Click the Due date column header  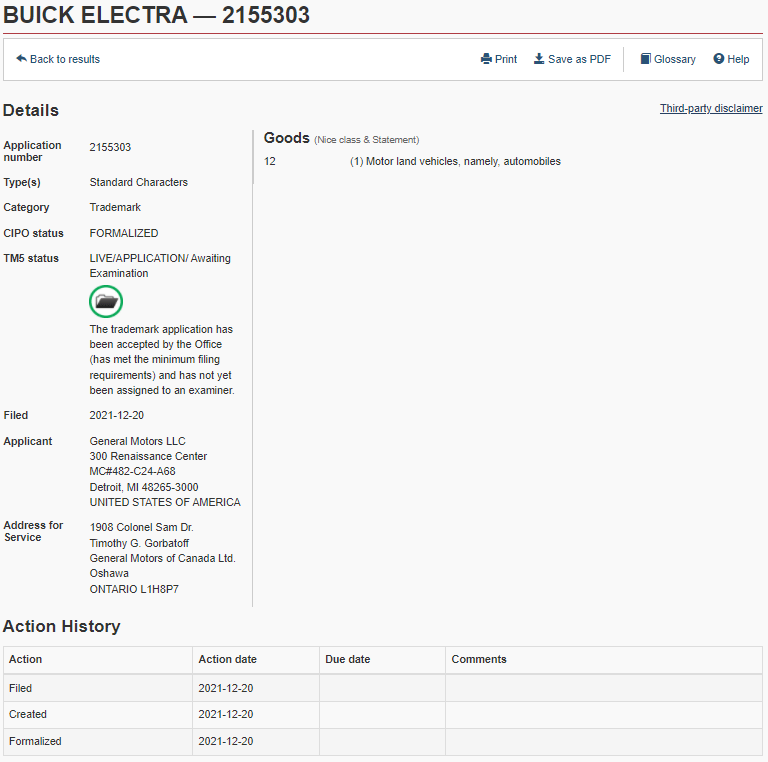click(382, 660)
